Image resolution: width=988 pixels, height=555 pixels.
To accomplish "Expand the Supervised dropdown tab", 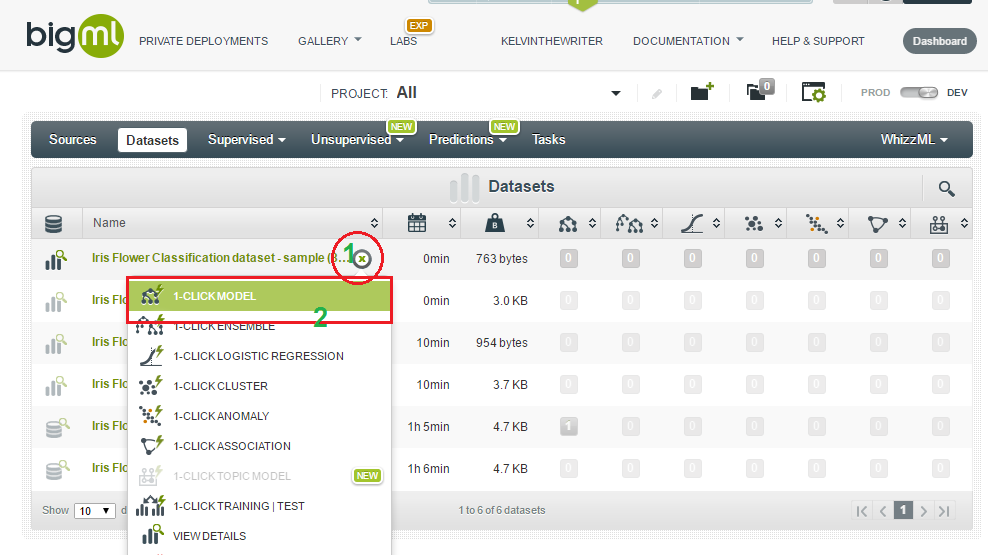I will [246, 140].
